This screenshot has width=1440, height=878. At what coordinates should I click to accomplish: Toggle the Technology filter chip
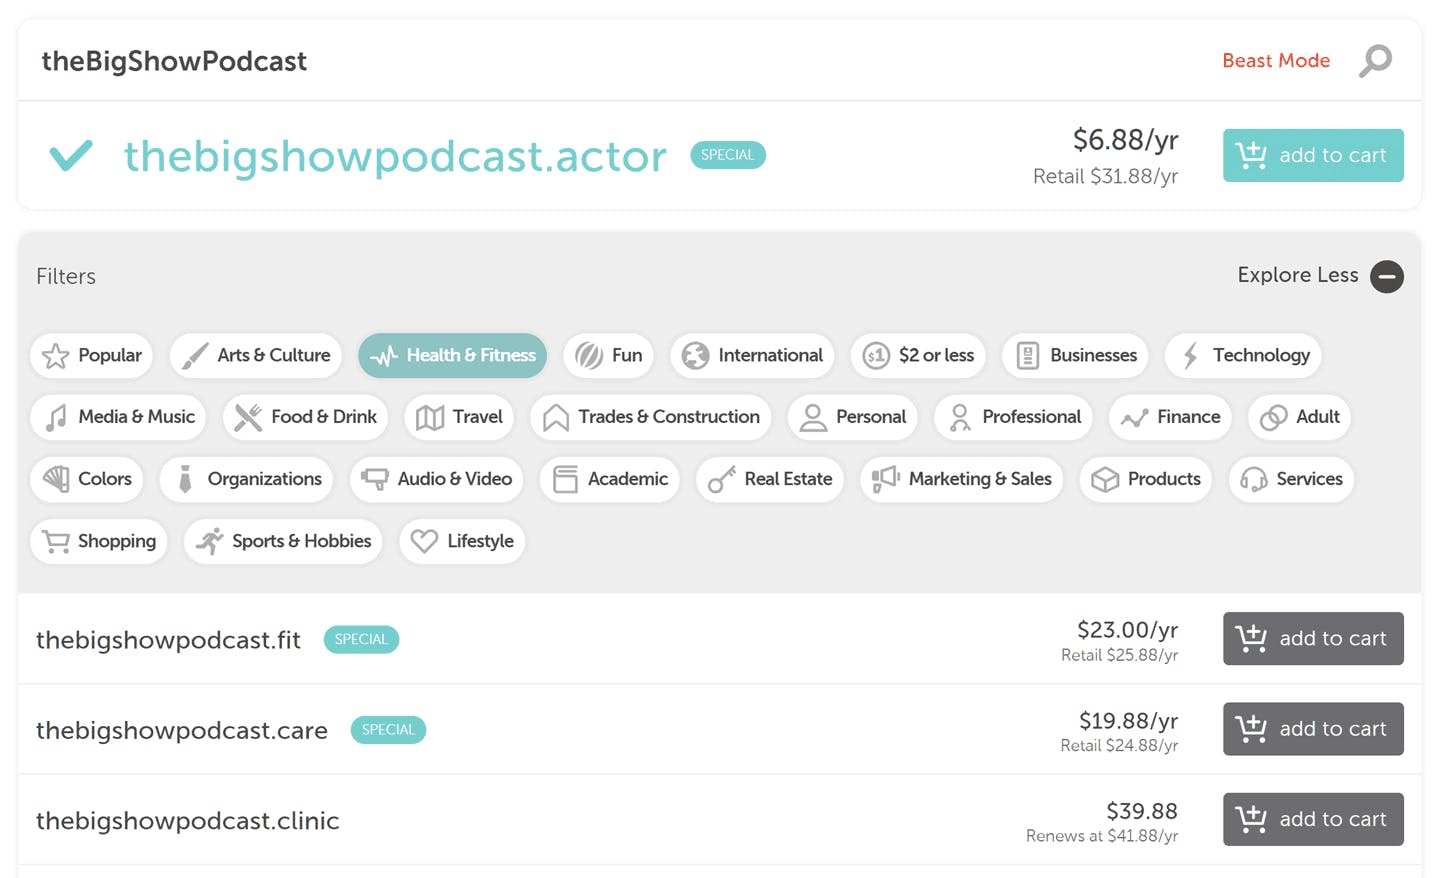coord(1243,356)
